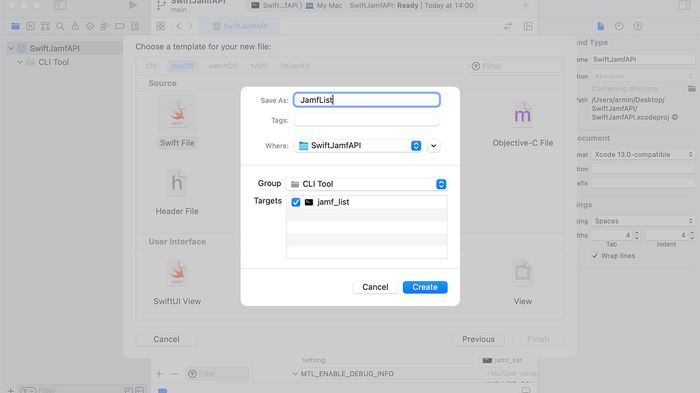
Task: Adjust the Tab width stepper
Action: point(637,235)
